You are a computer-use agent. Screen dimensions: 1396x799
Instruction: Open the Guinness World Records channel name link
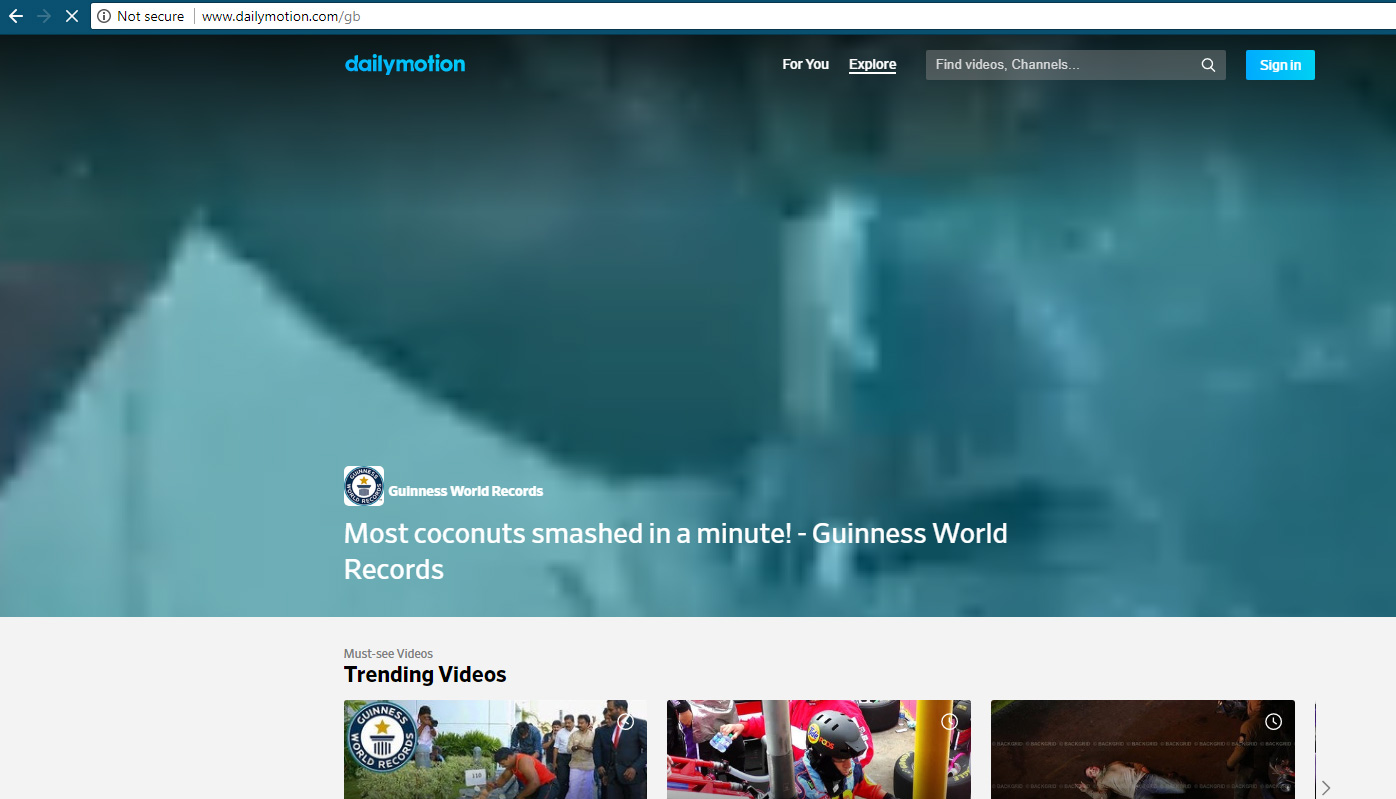point(466,491)
